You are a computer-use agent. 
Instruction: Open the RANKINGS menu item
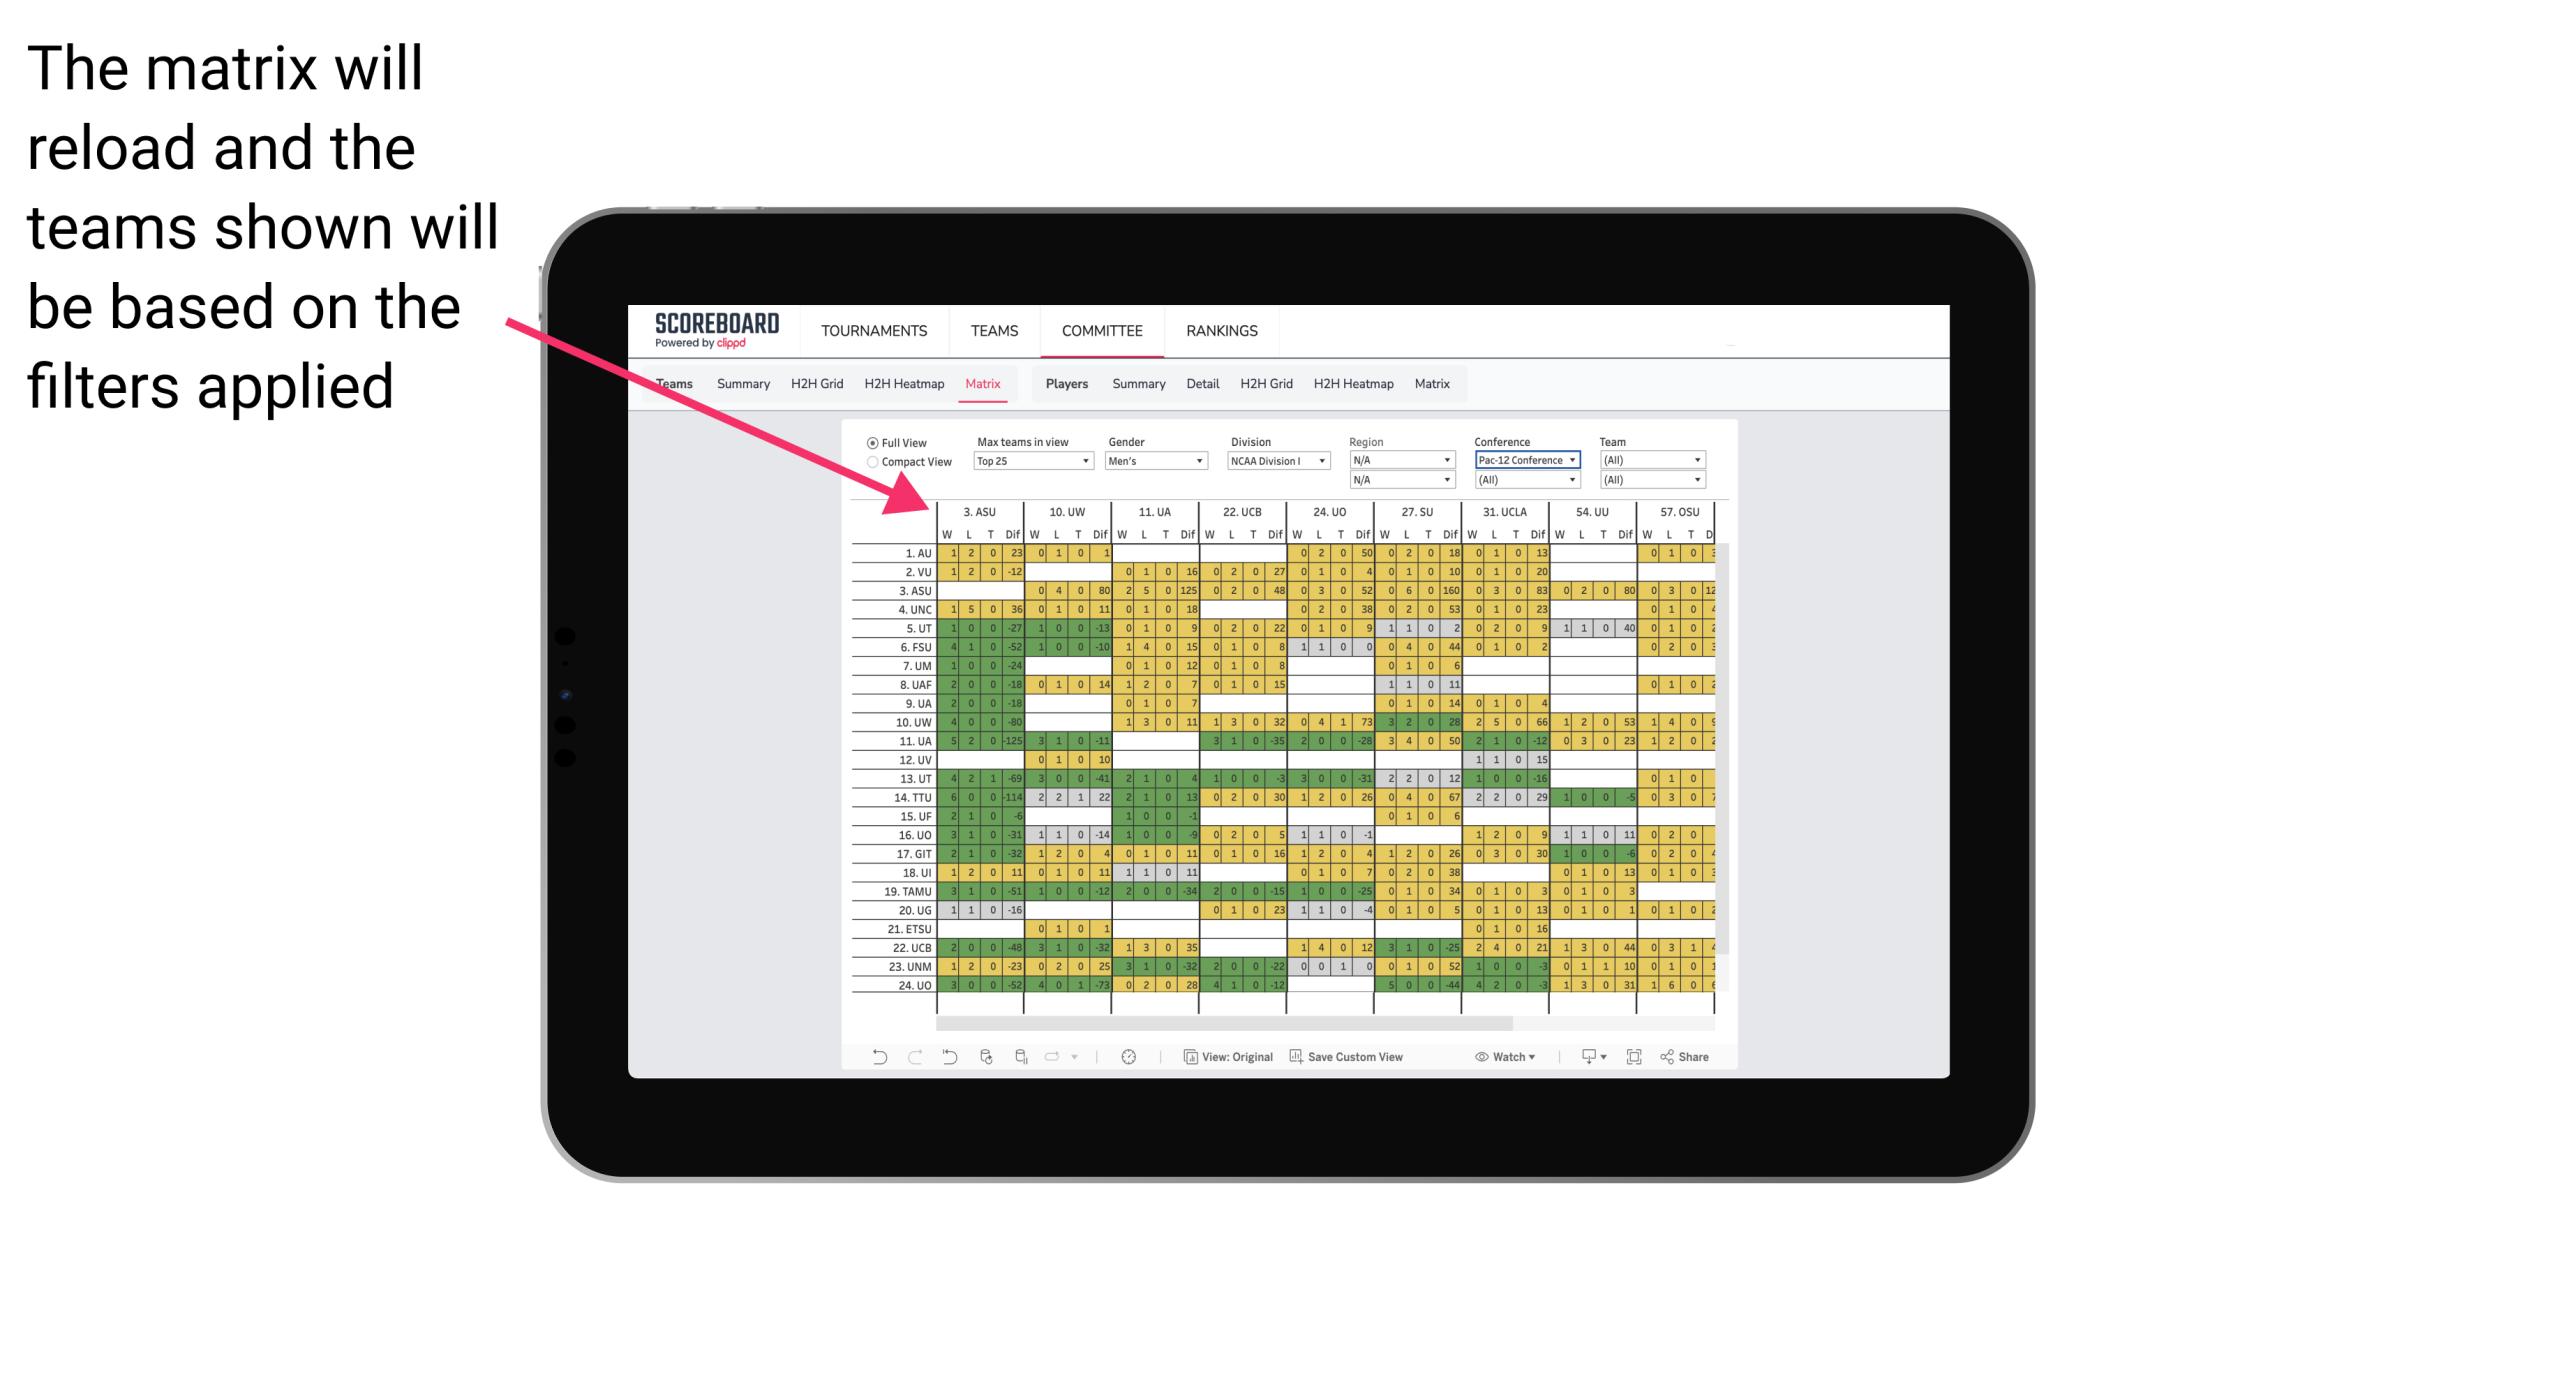1218,330
